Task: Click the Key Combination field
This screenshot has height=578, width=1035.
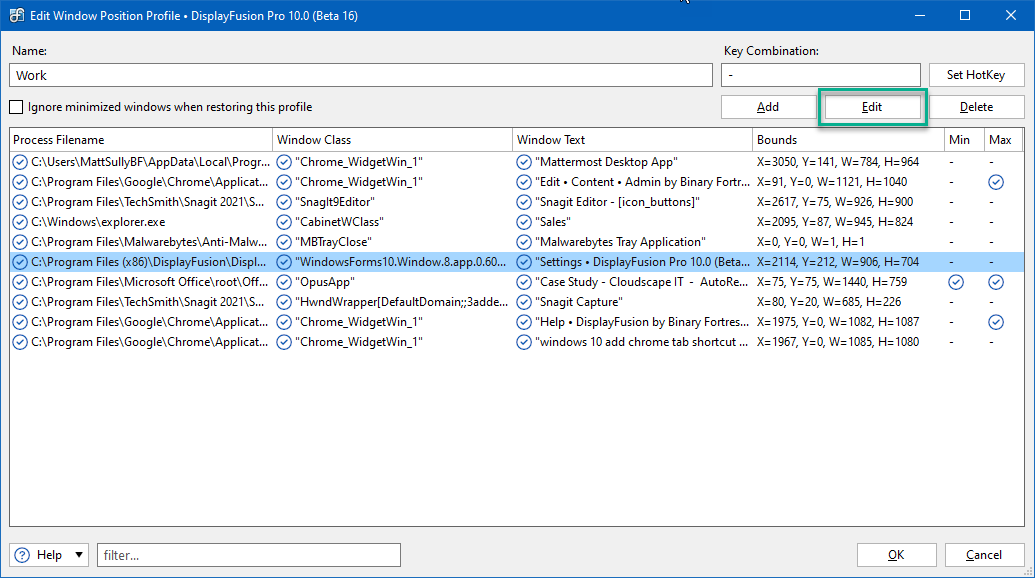Action: pyautogui.click(x=820, y=75)
